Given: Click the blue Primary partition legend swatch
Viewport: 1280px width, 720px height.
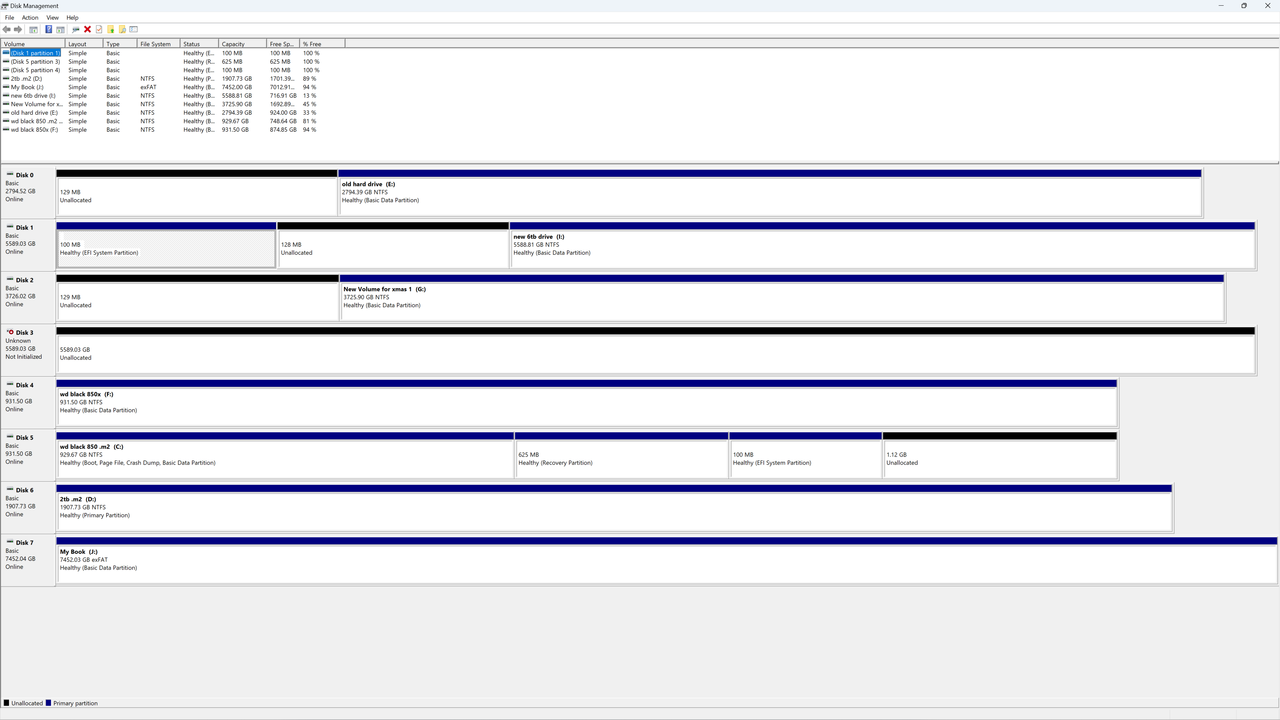Looking at the screenshot, I should [x=48, y=703].
